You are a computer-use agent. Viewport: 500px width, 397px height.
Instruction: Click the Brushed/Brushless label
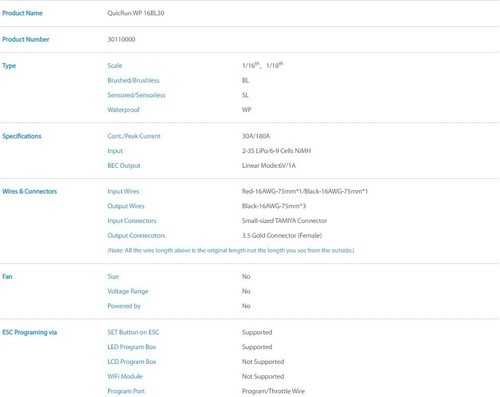pyautogui.click(x=133, y=80)
